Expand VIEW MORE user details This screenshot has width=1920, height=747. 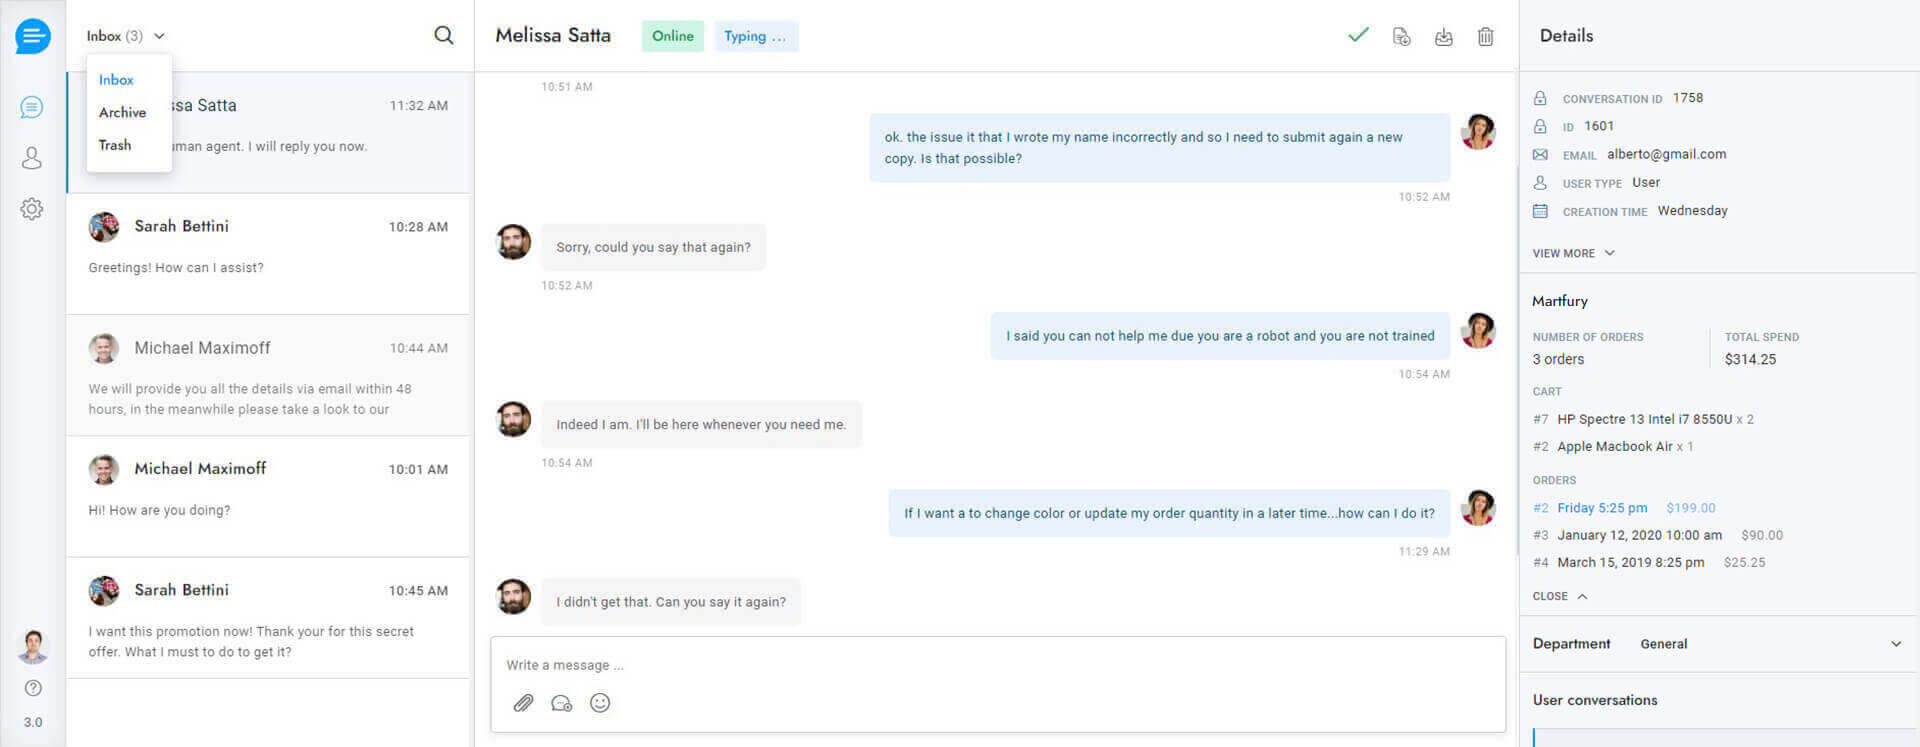[1573, 253]
